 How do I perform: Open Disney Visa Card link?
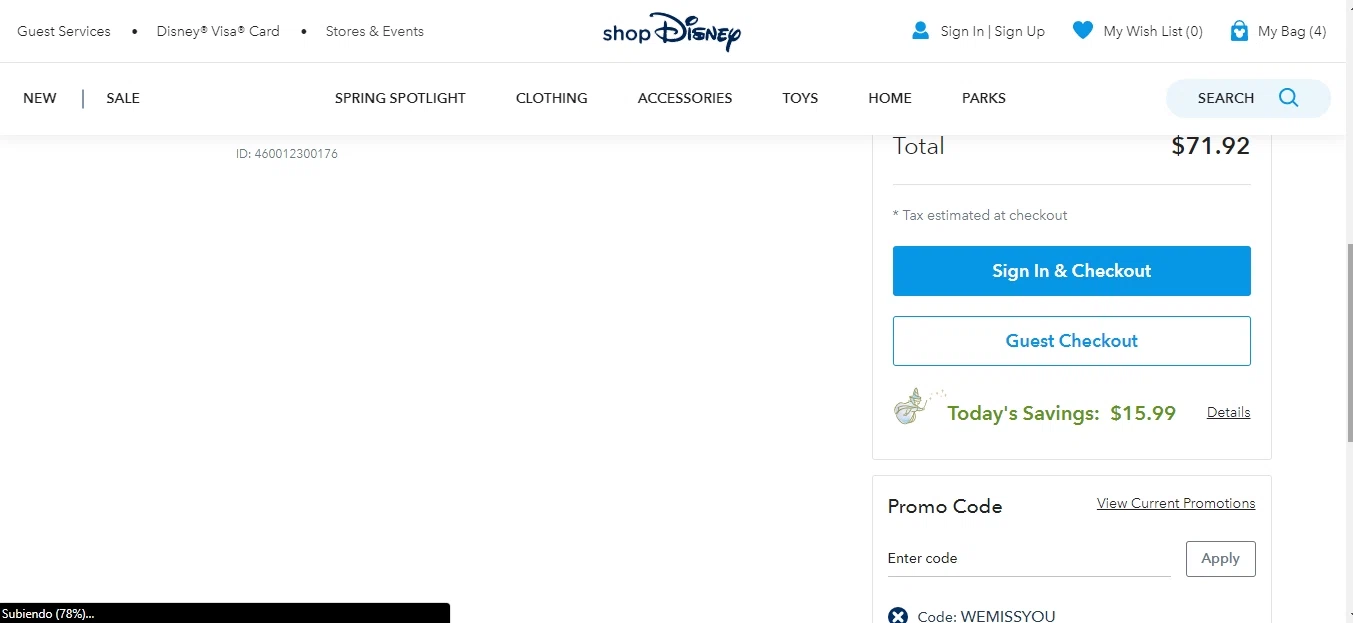click(218, 31)
